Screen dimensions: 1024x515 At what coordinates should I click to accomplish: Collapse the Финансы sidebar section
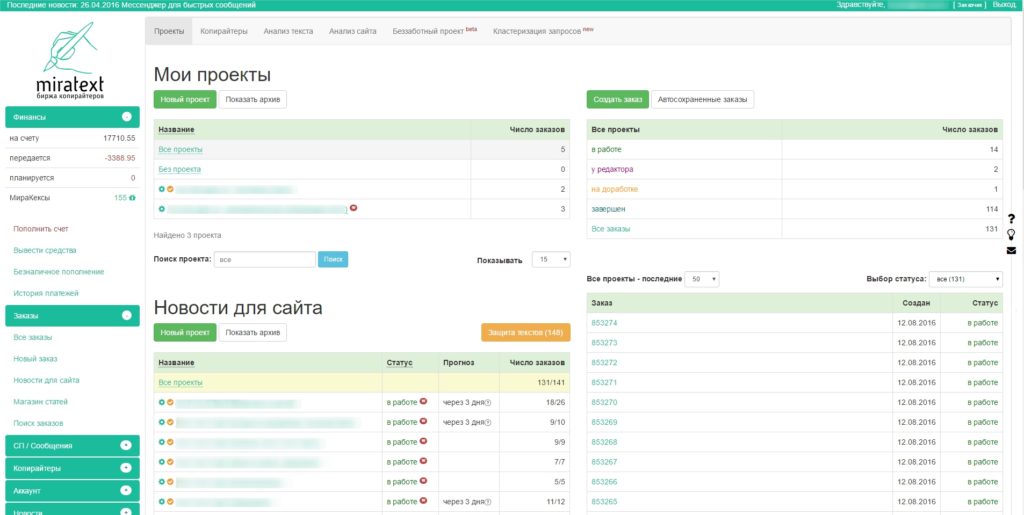tap(127, 117)
